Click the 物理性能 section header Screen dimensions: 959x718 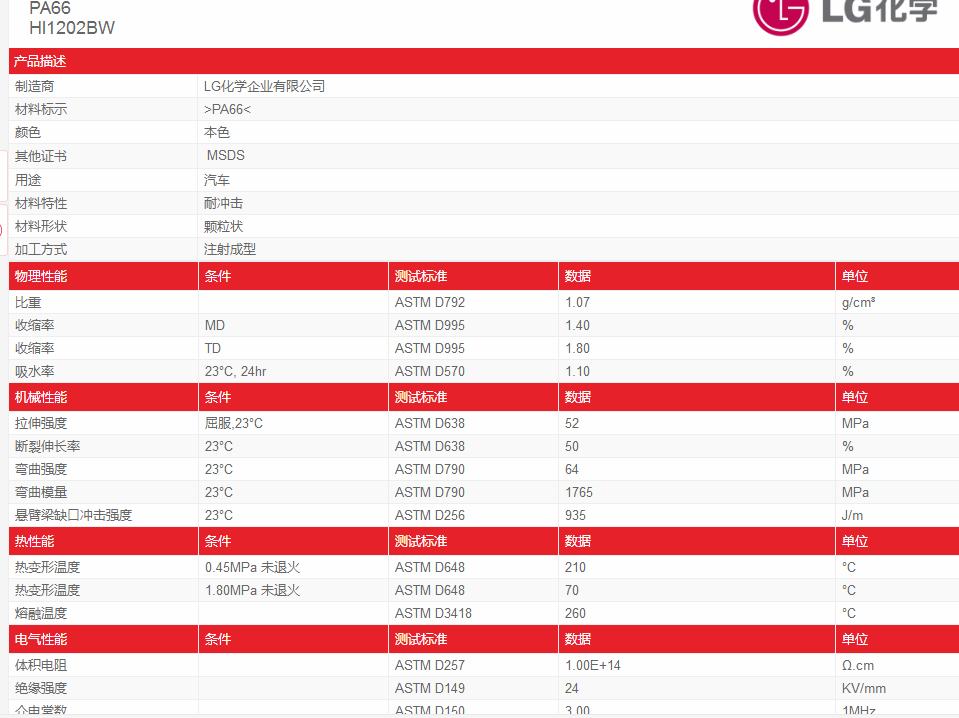tap(41, 276)
